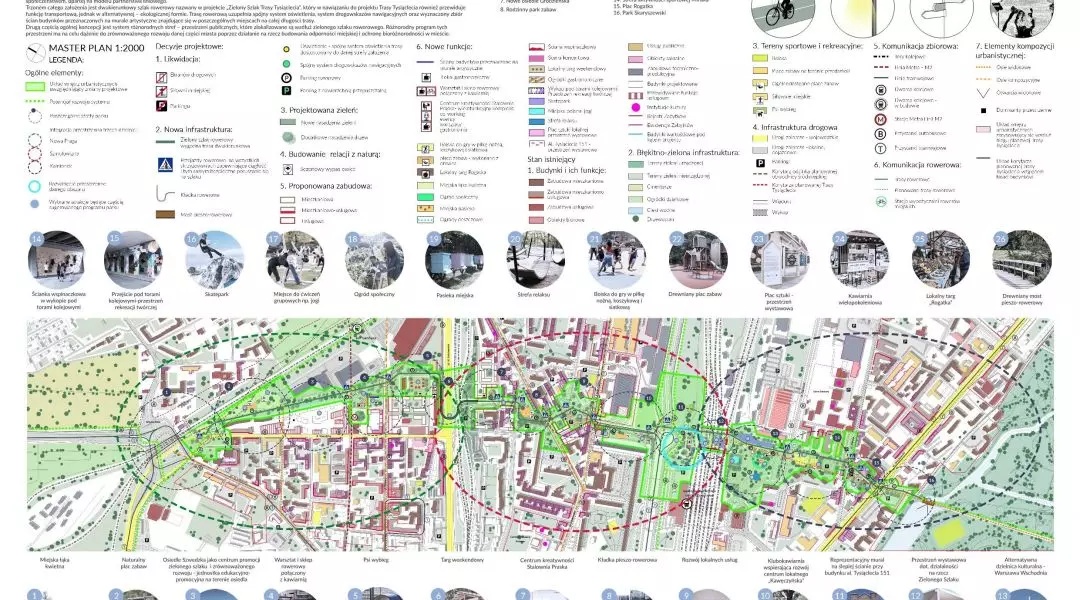
Task: Open the Ścianka wspinaczkowa climbing wall photo
Action: (x=56, y=260)
